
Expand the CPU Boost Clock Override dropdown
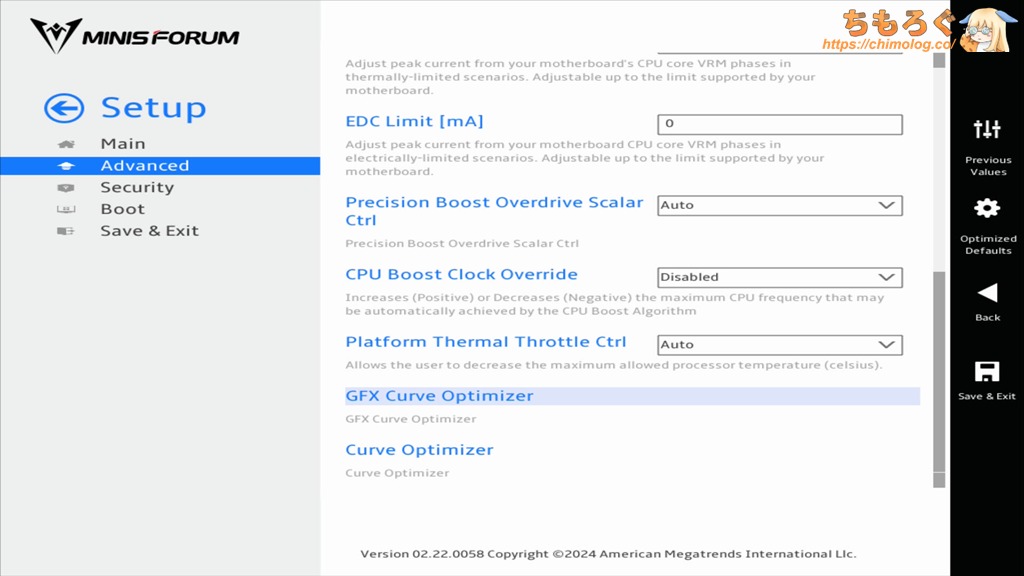(x=780, y=277)
